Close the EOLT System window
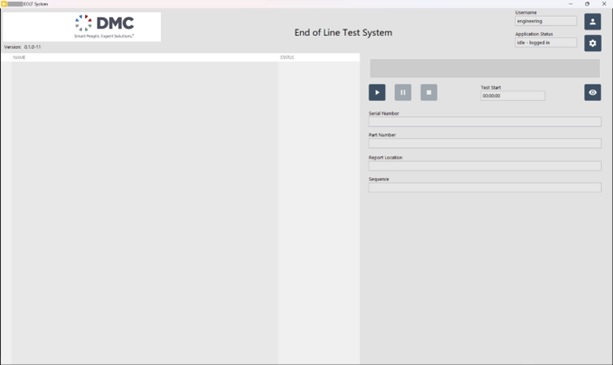 tap(604, 4)
